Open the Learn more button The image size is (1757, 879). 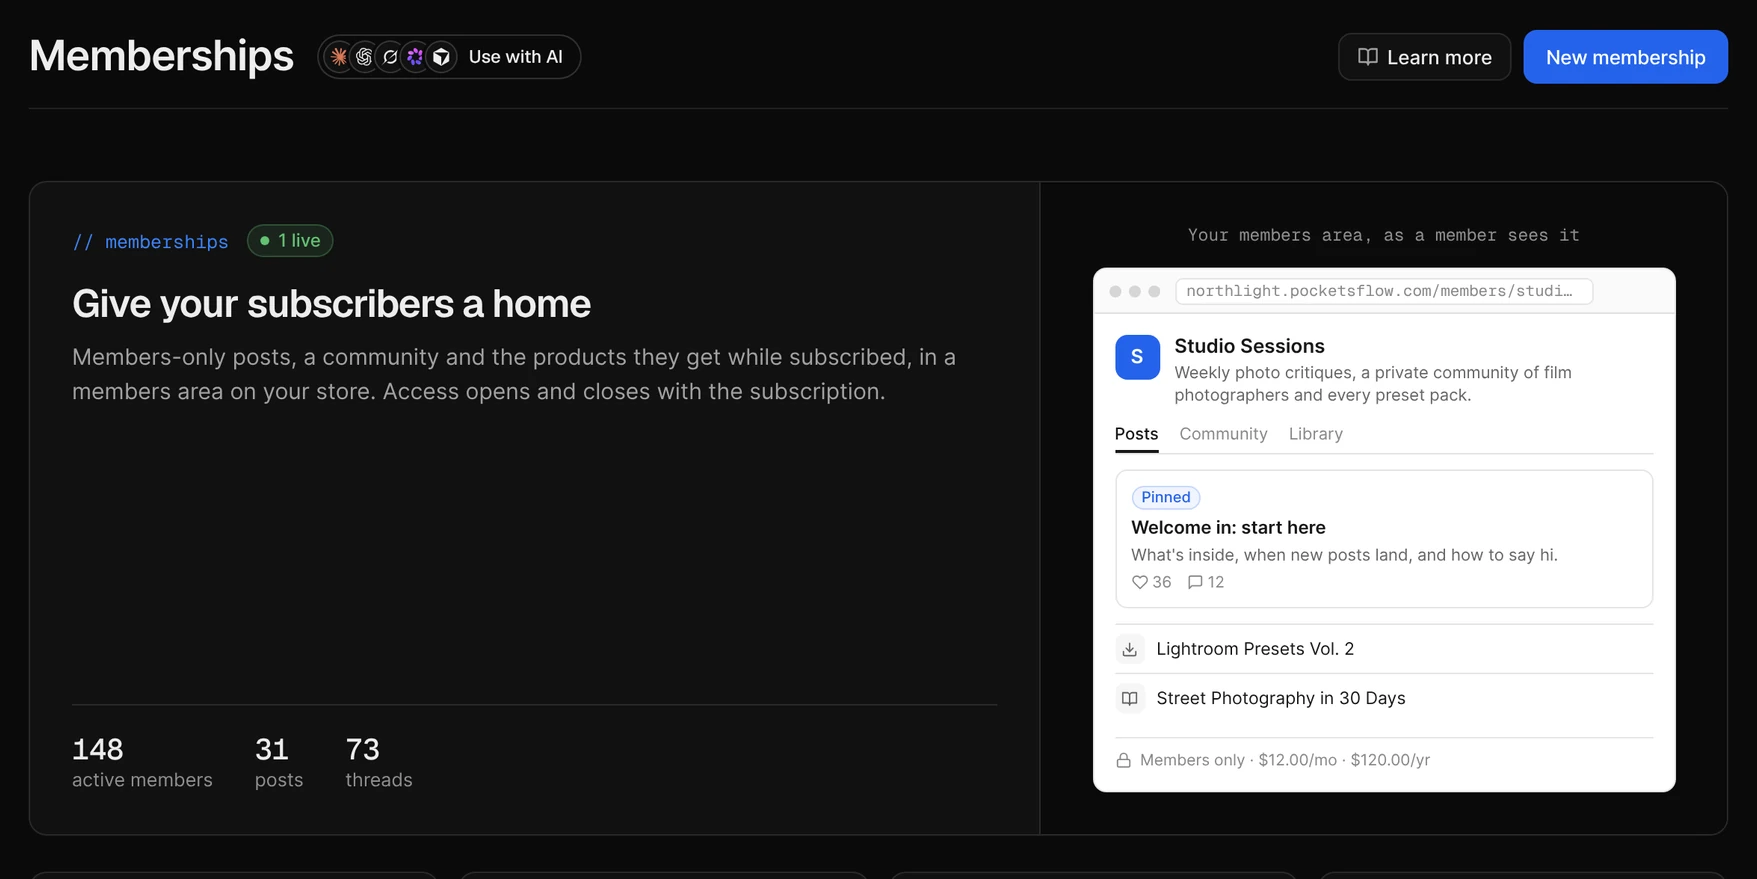pos(1424,57)
